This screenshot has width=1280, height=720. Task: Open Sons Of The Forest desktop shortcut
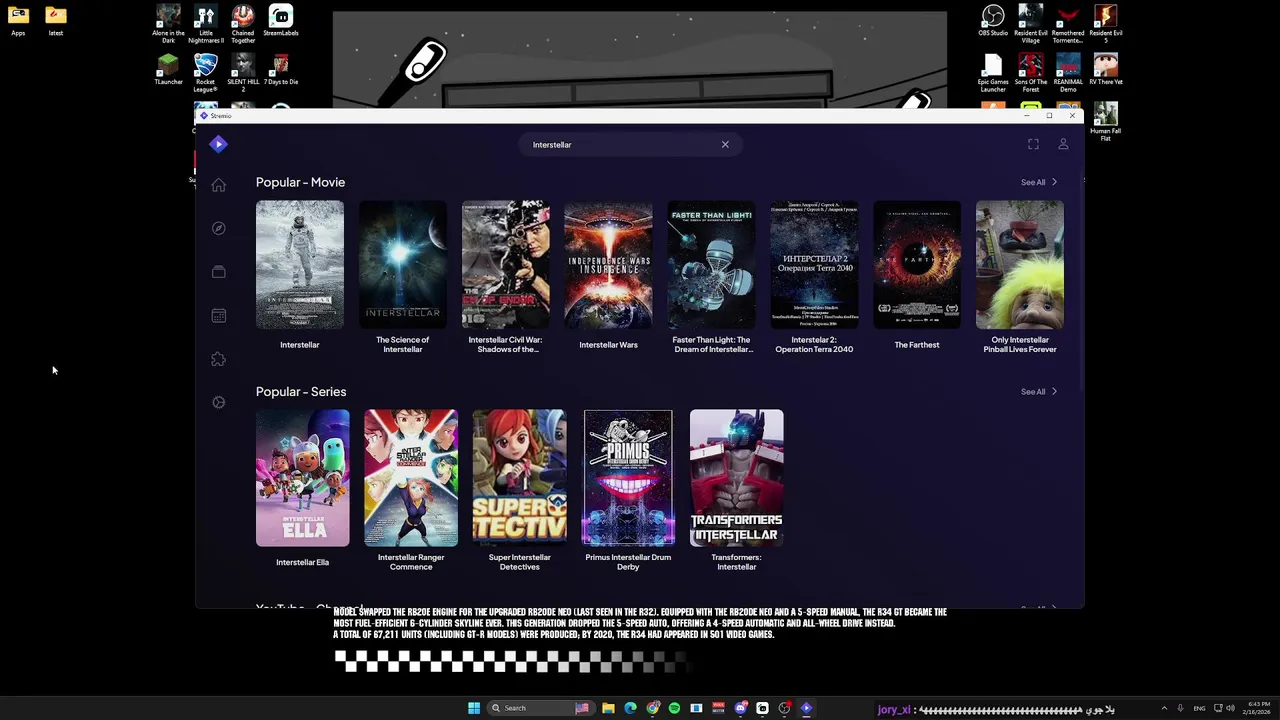click(x=1030, y=73)
